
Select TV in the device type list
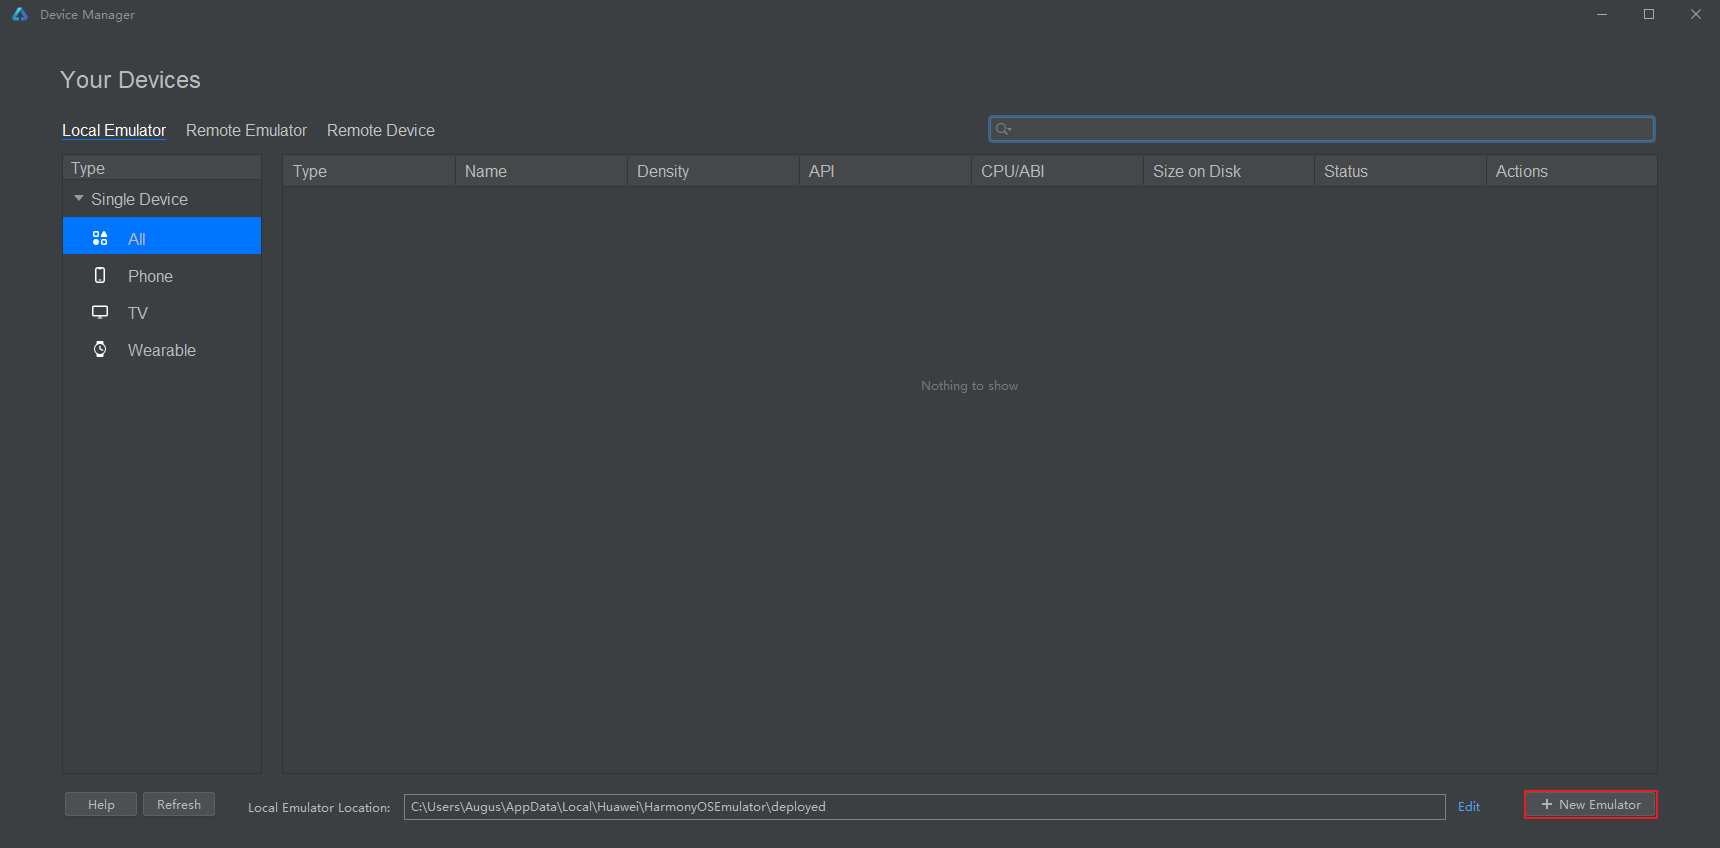click(162, 313)
